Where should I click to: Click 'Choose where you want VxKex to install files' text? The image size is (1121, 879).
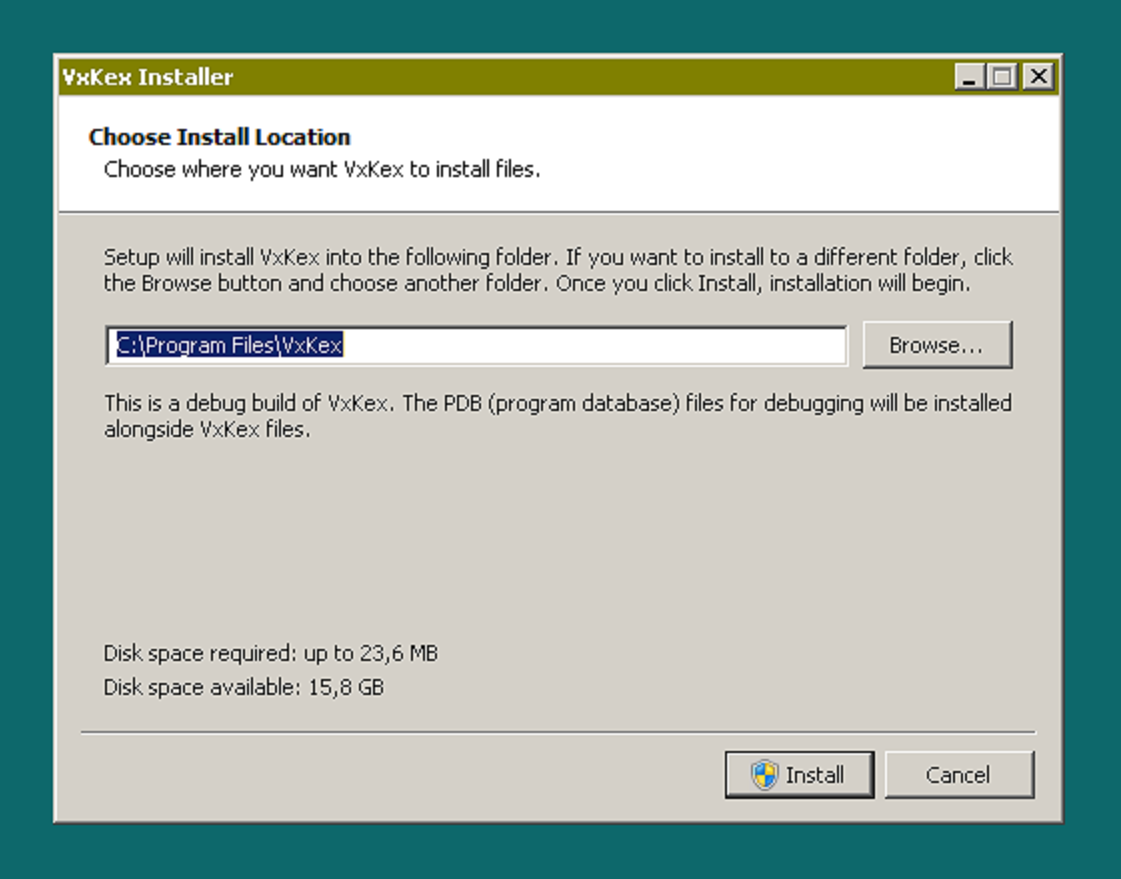click(322, 169)
